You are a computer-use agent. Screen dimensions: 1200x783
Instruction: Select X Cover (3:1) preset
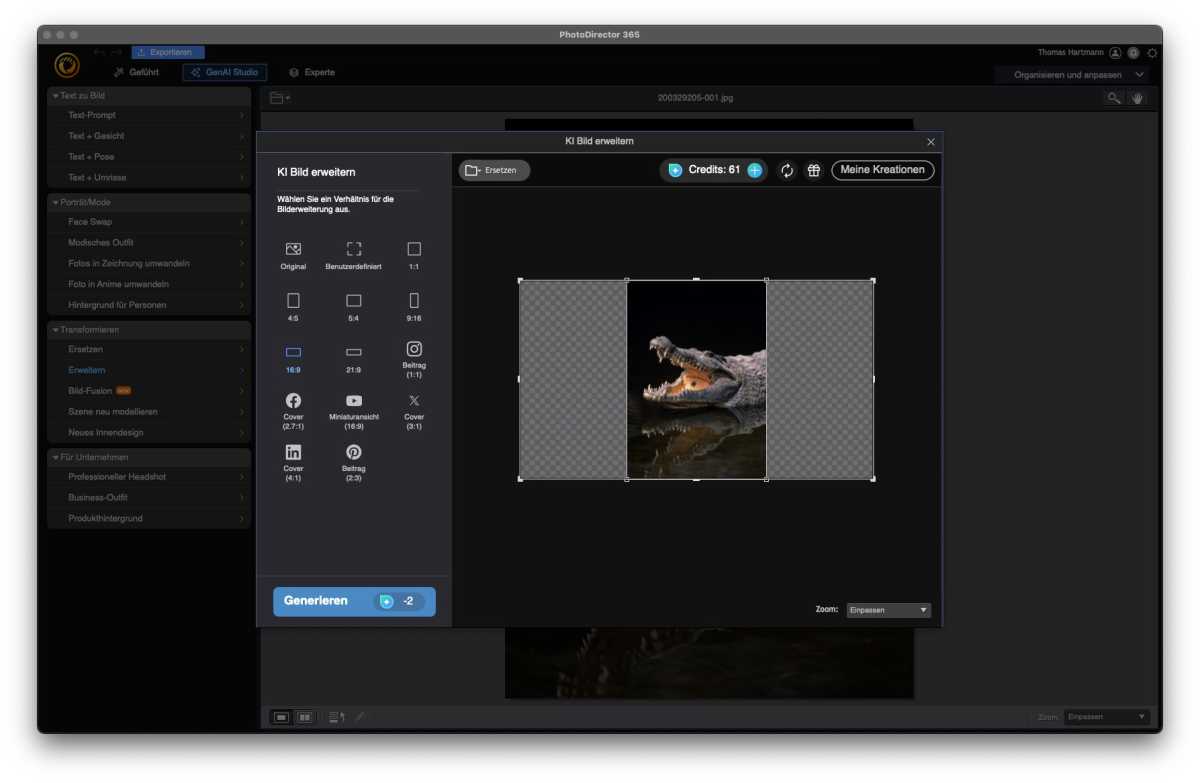[x=414, y=411]
